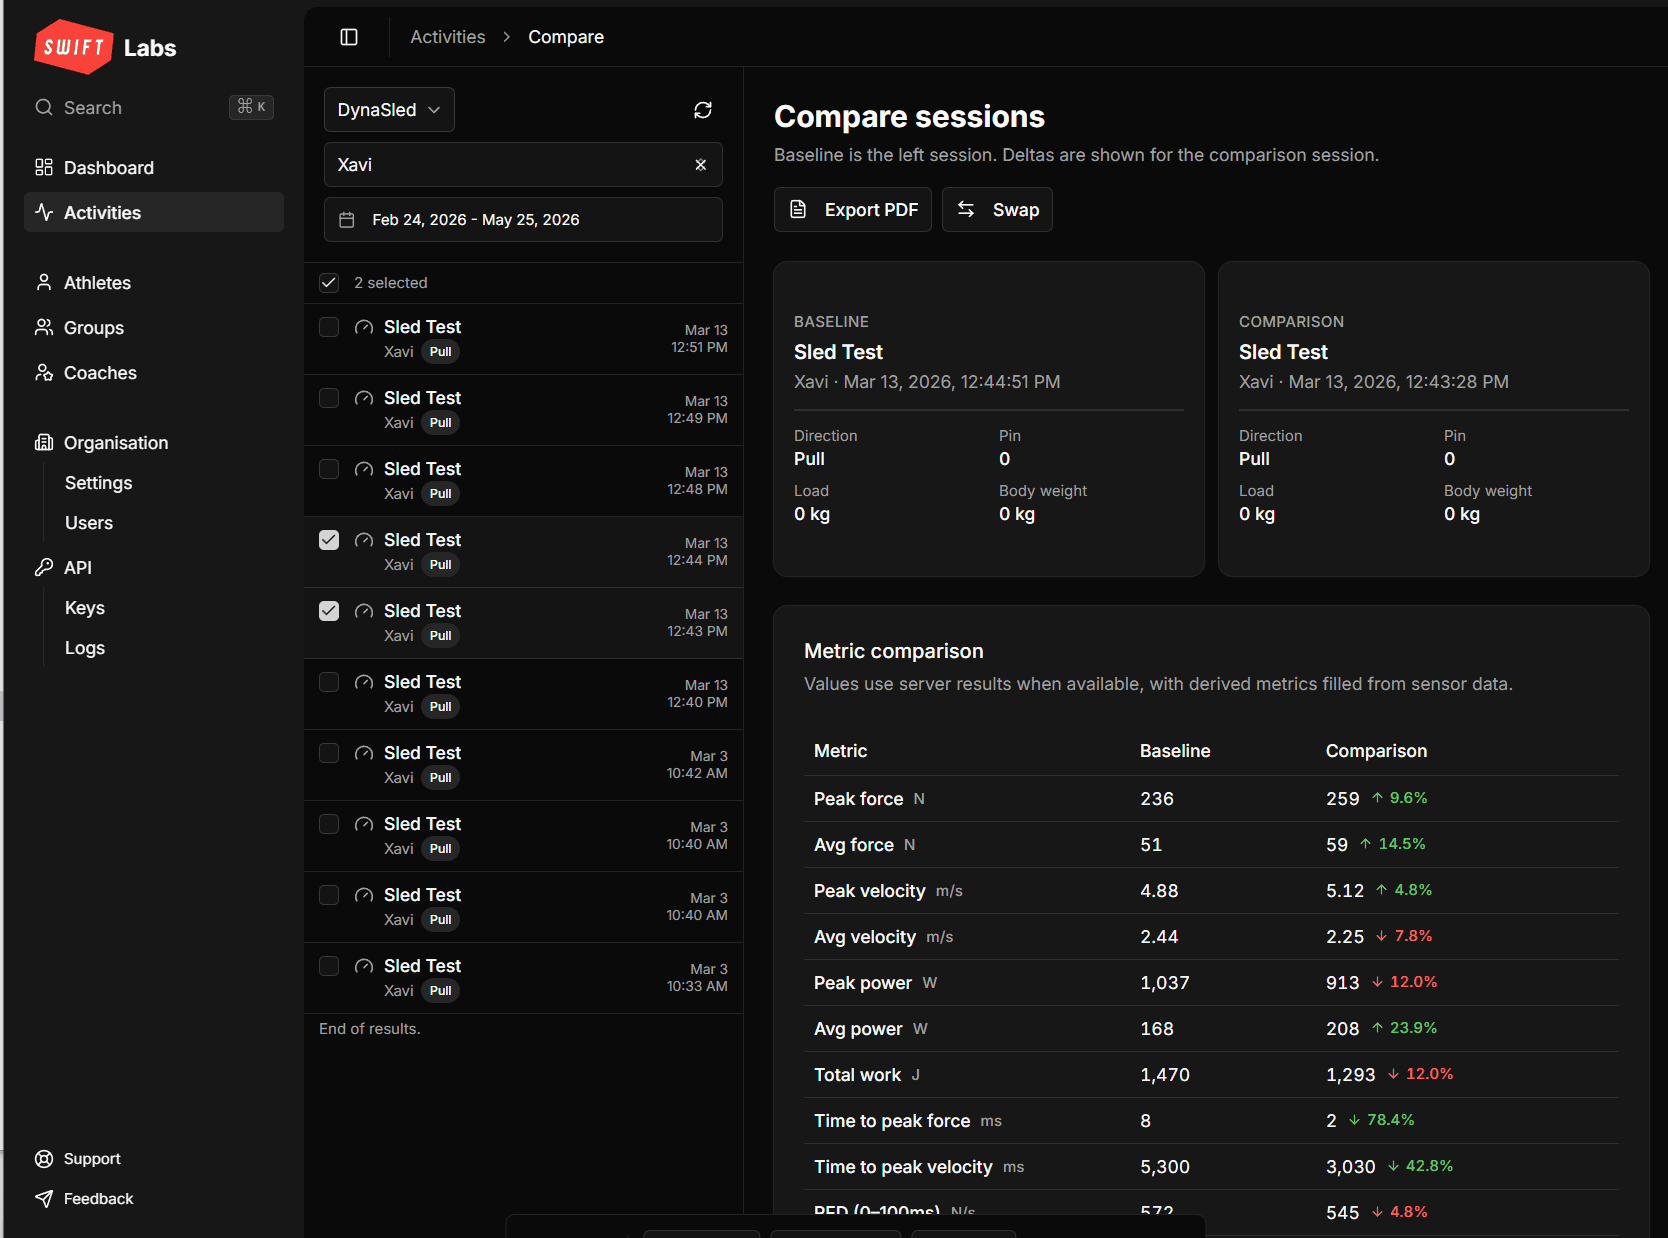Open the Feedback link
Screen dimensions: 1668x1238
pos(98,1199)
